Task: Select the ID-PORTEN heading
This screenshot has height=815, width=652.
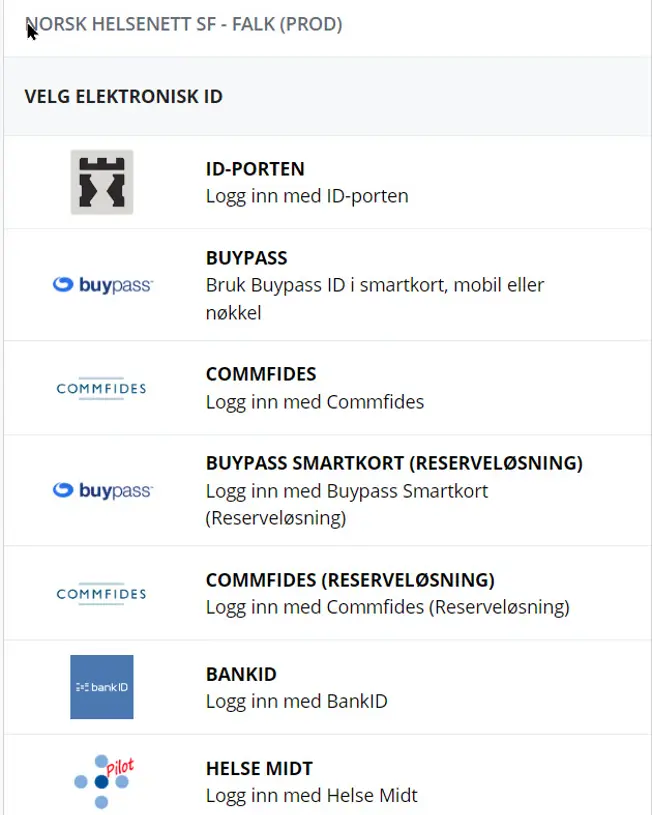Action: (x=255, y=169)
